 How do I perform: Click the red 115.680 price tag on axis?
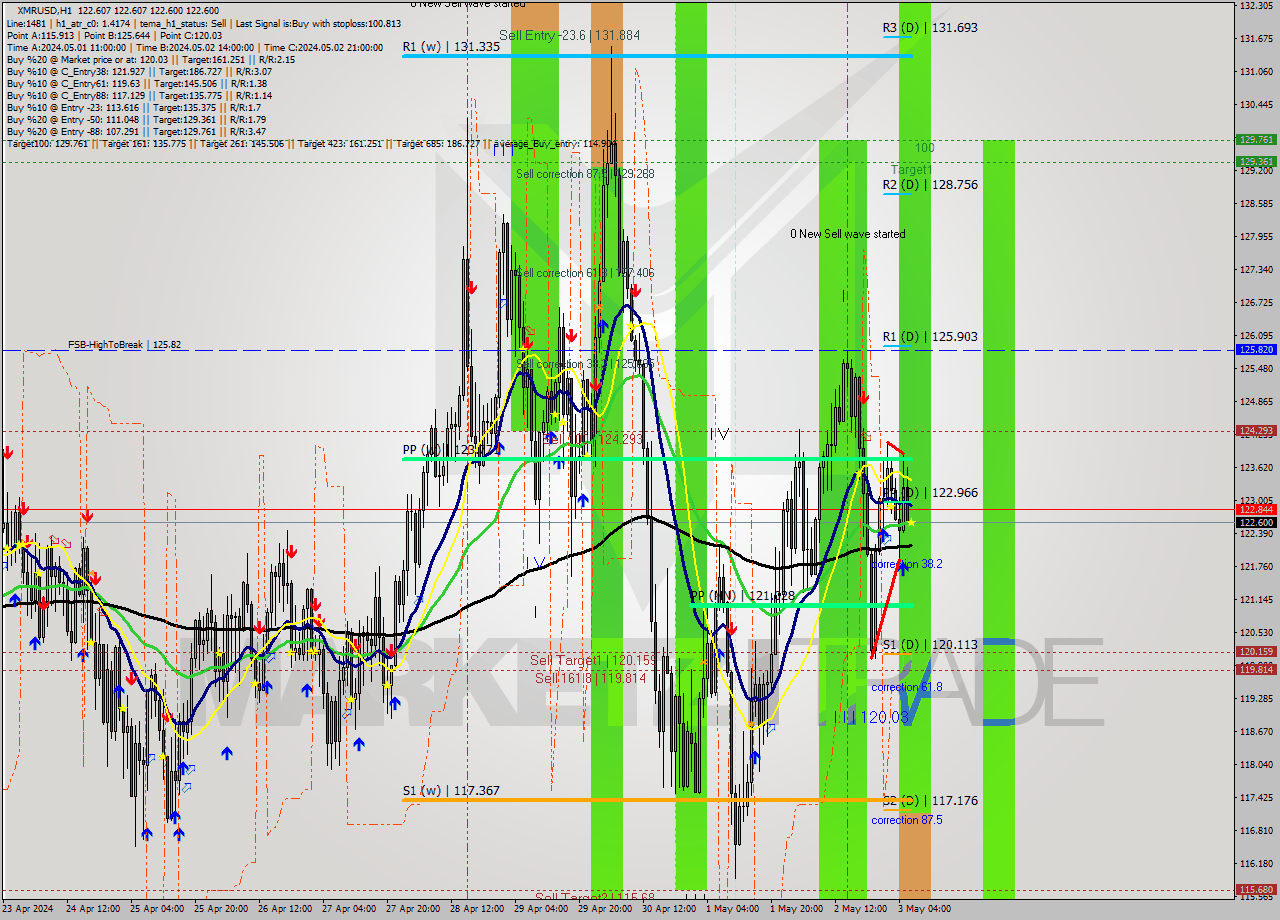1256,889
